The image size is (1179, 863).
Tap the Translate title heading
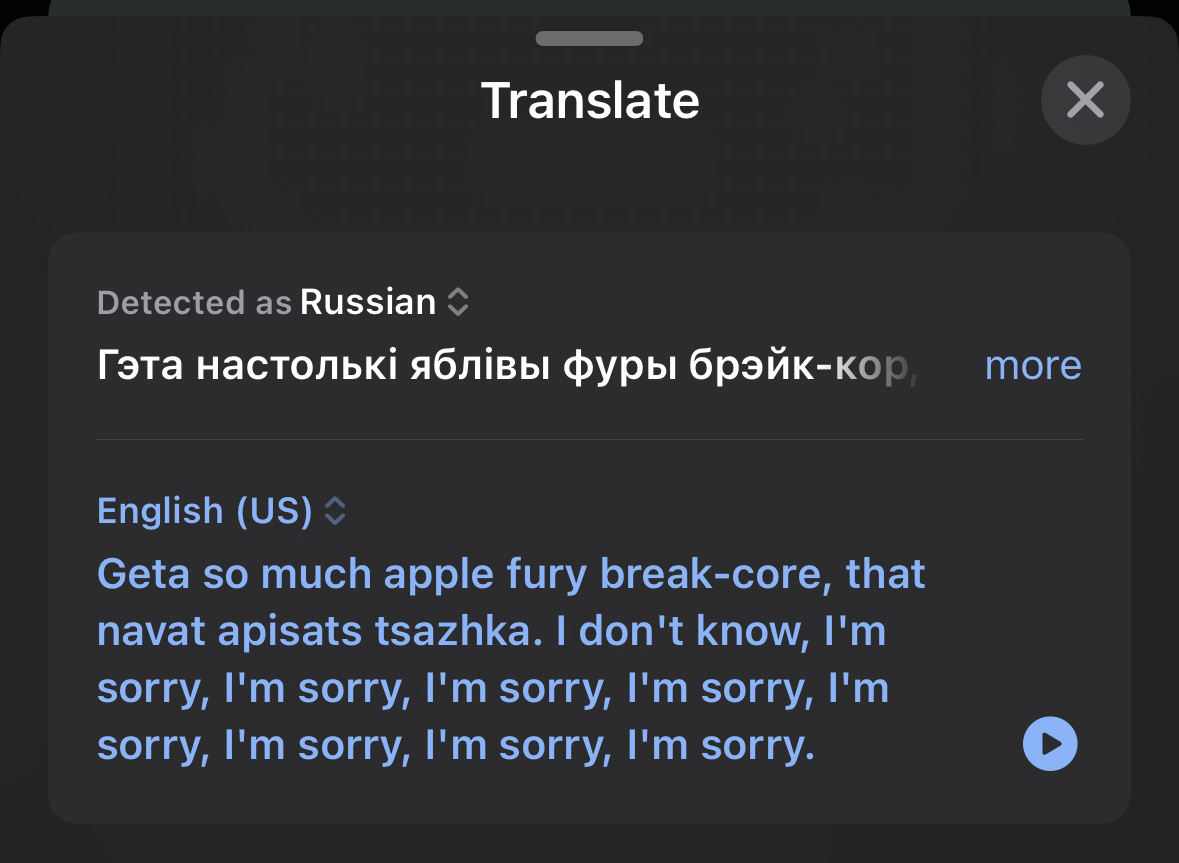click(x=590, y=101)
